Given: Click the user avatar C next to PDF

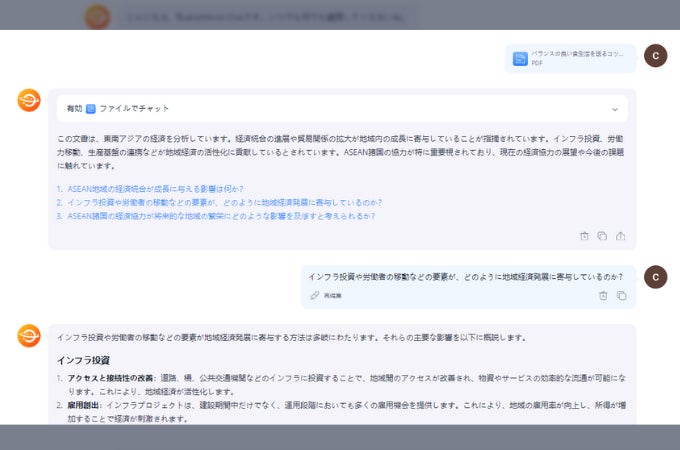Looking at the screenshot, I should coord(655,55).
